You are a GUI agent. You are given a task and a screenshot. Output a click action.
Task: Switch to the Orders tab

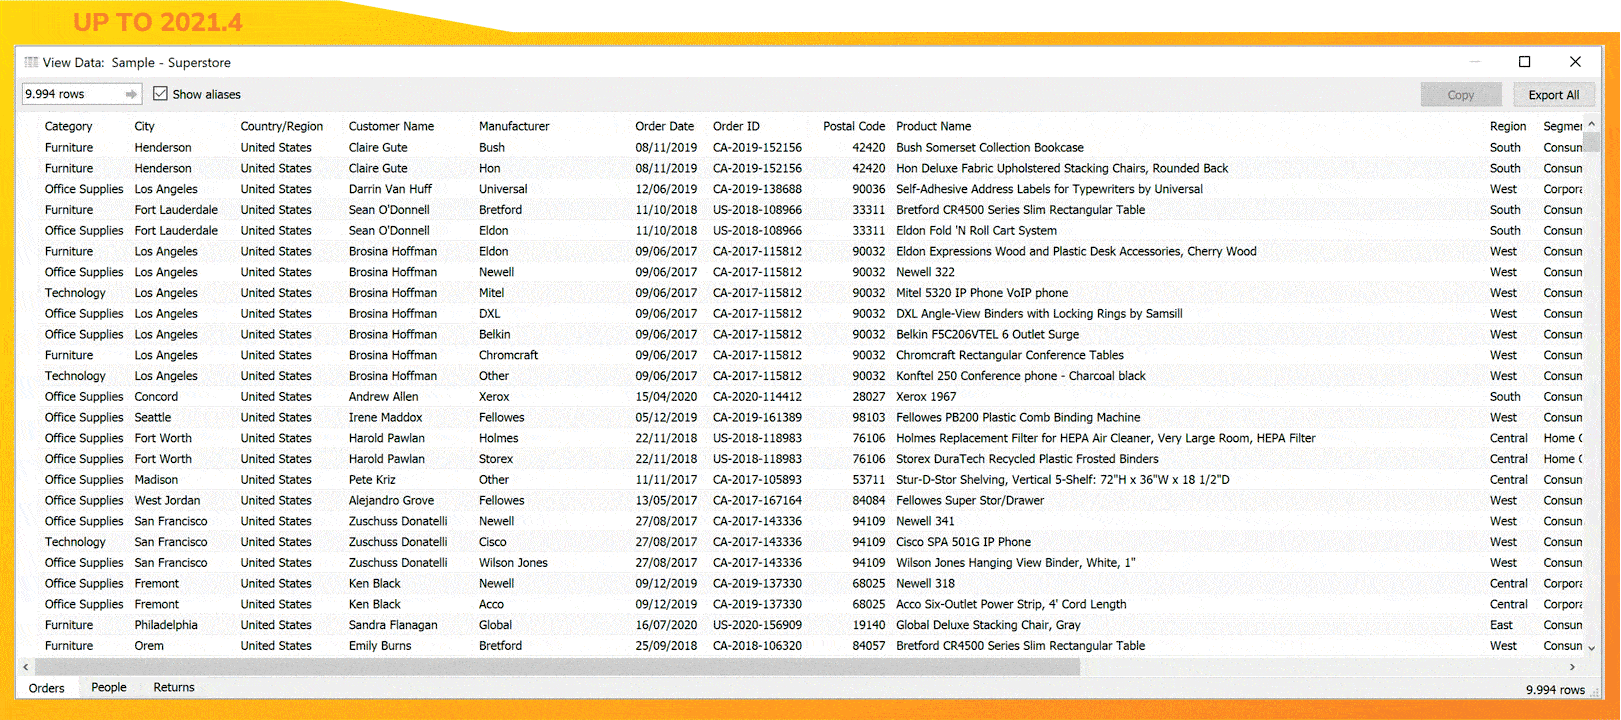tap(47, 688)
